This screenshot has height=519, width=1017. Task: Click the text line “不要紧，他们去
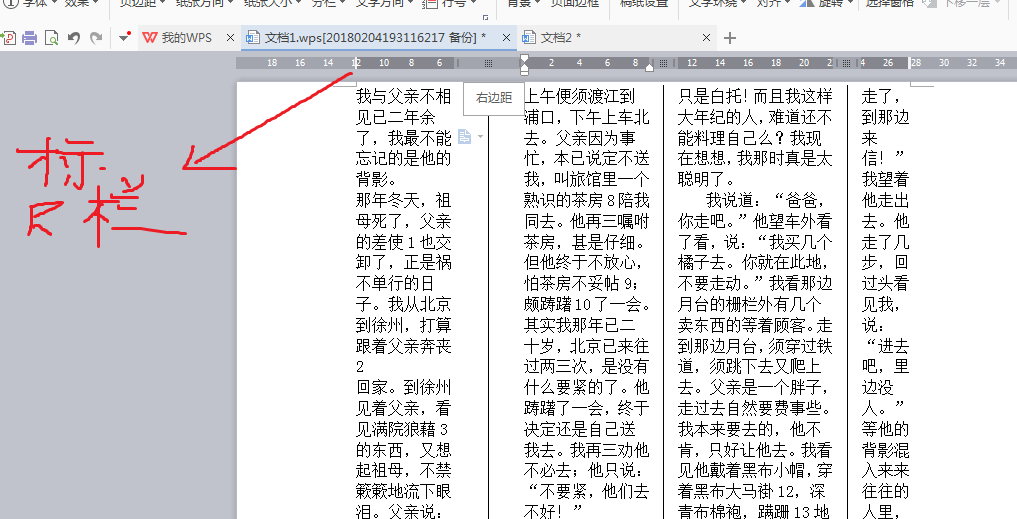(586, 491)
